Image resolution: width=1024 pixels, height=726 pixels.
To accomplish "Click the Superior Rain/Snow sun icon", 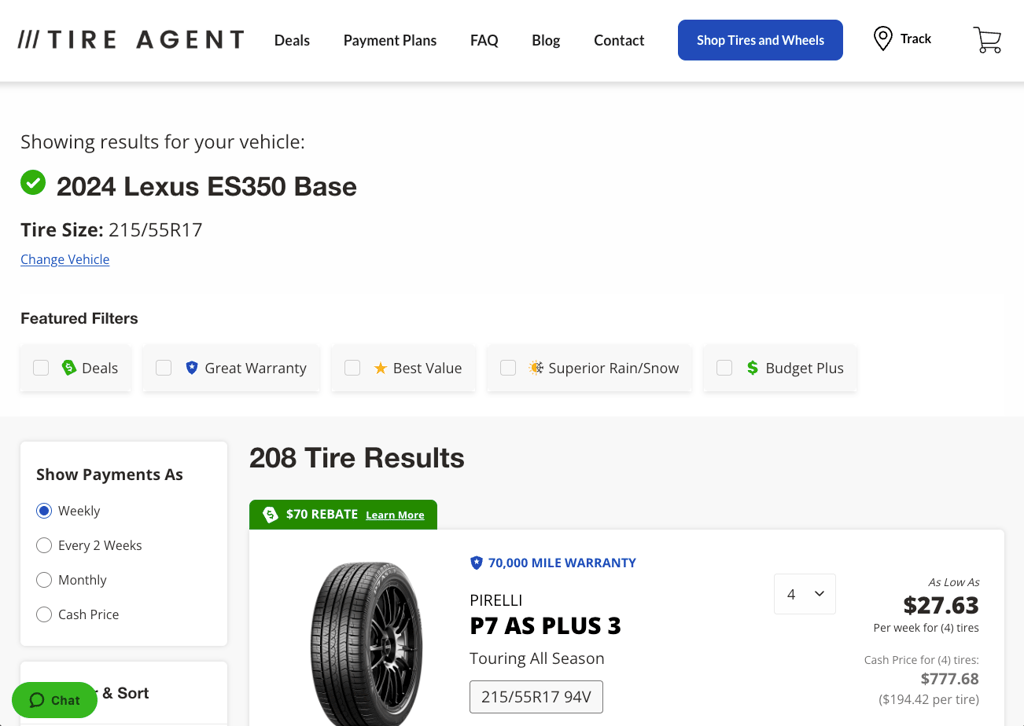I will 536,368.
